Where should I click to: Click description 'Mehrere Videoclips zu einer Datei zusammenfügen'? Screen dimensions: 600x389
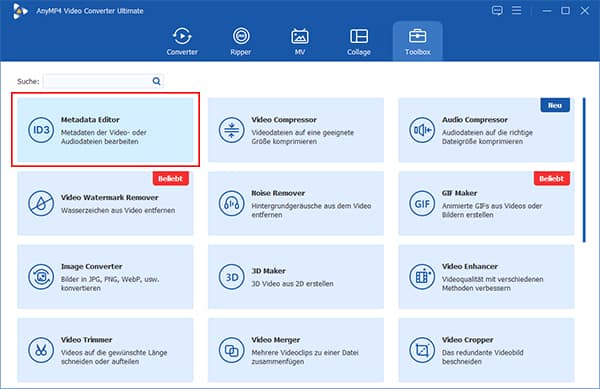point(305,357)
